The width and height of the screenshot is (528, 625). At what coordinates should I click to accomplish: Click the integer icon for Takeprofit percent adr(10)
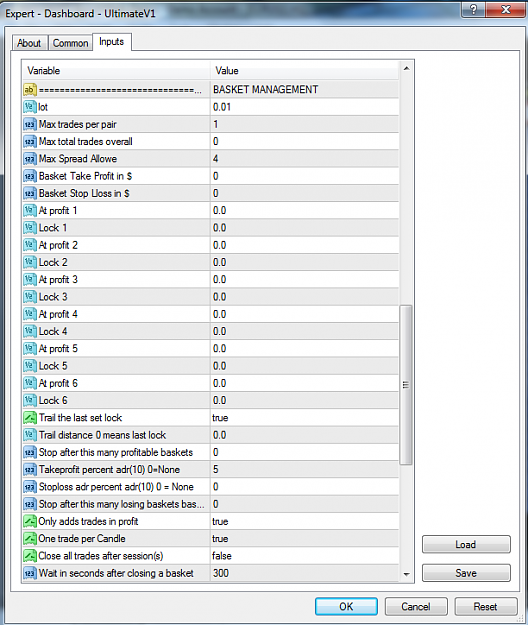(x=30, y=470)
